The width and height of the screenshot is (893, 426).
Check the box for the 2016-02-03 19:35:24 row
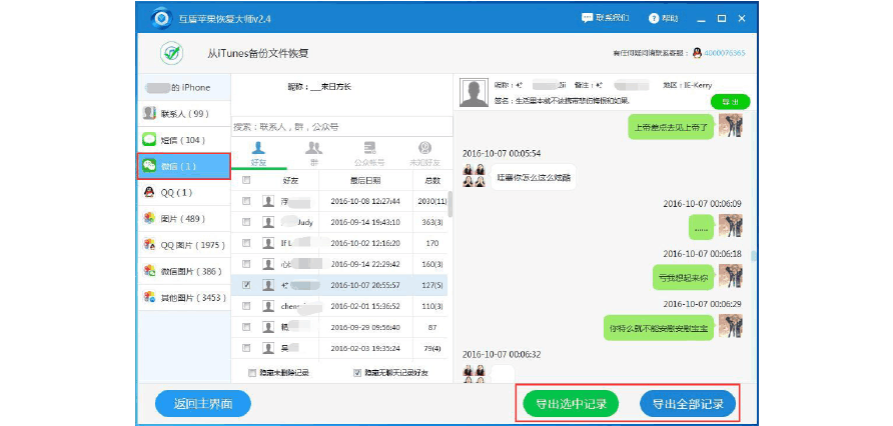(x=246, y=347)
